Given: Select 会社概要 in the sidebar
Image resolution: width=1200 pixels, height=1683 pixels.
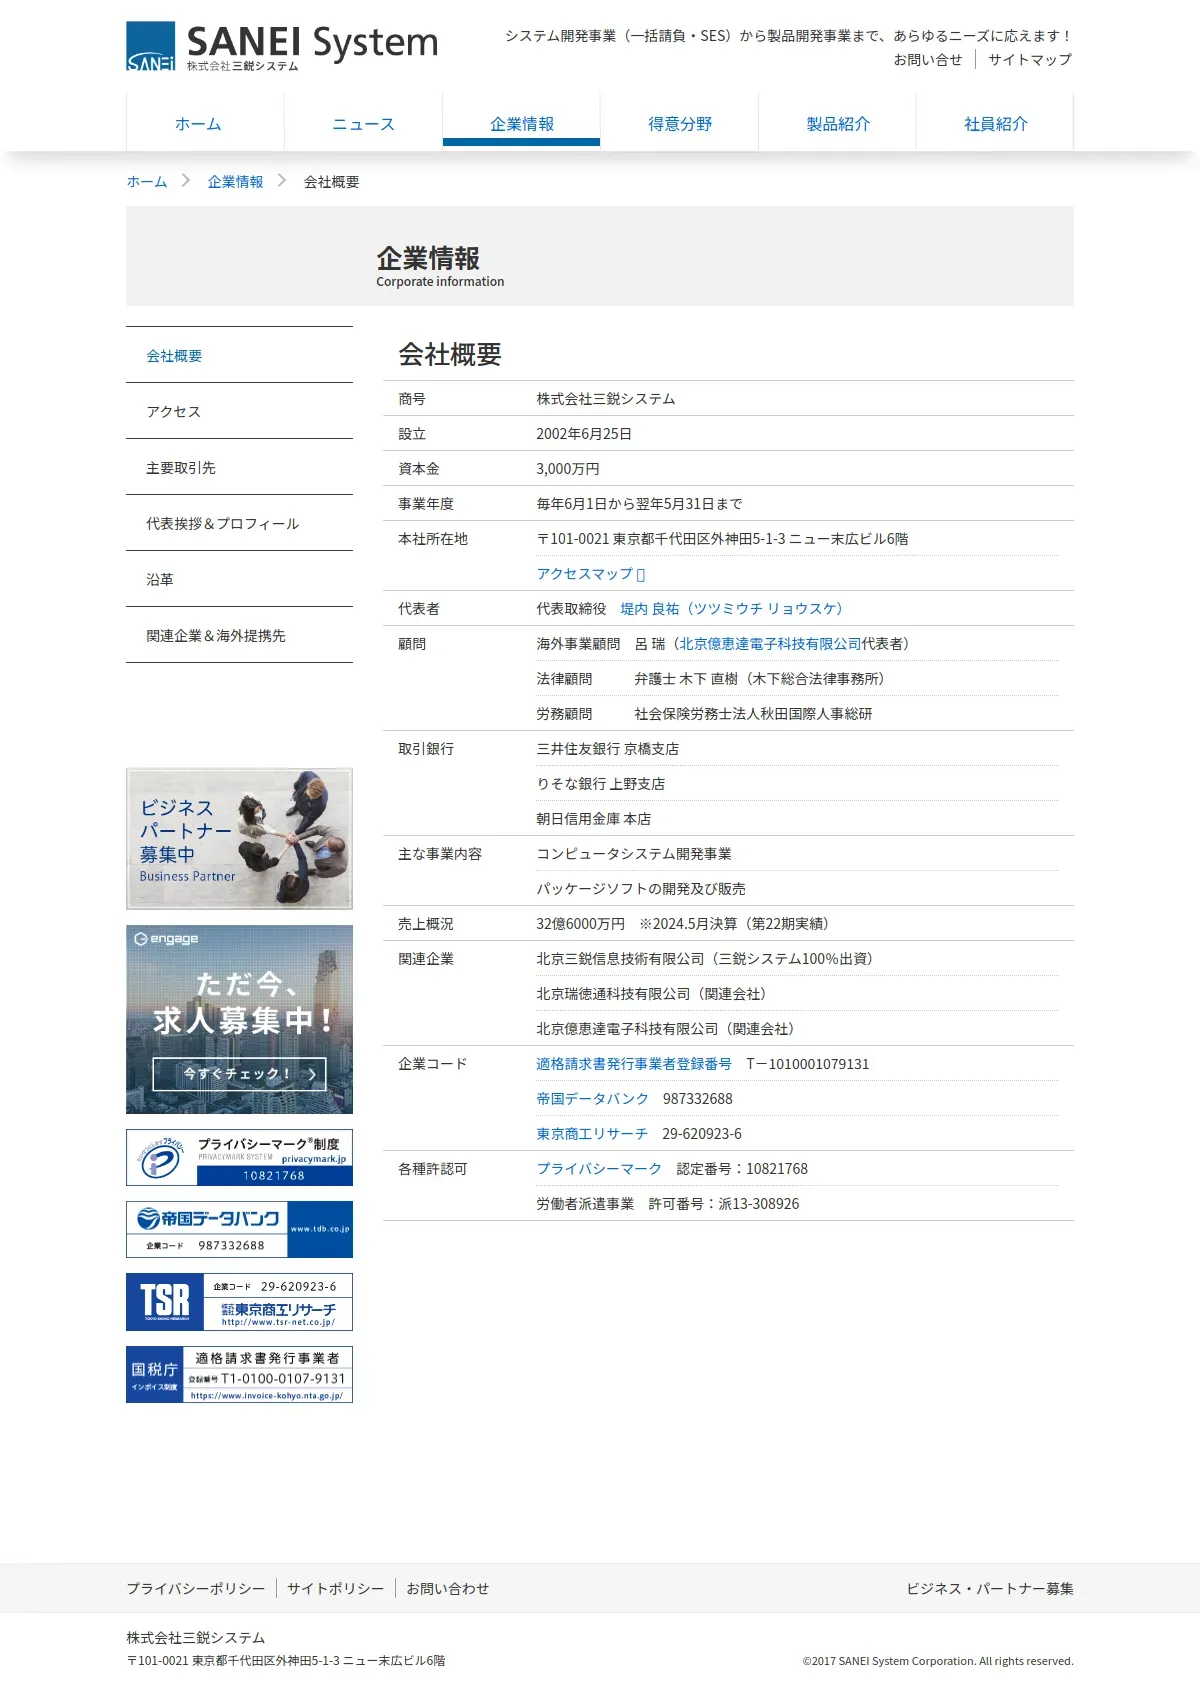Looking at the screenshot, I should (239, 355).
